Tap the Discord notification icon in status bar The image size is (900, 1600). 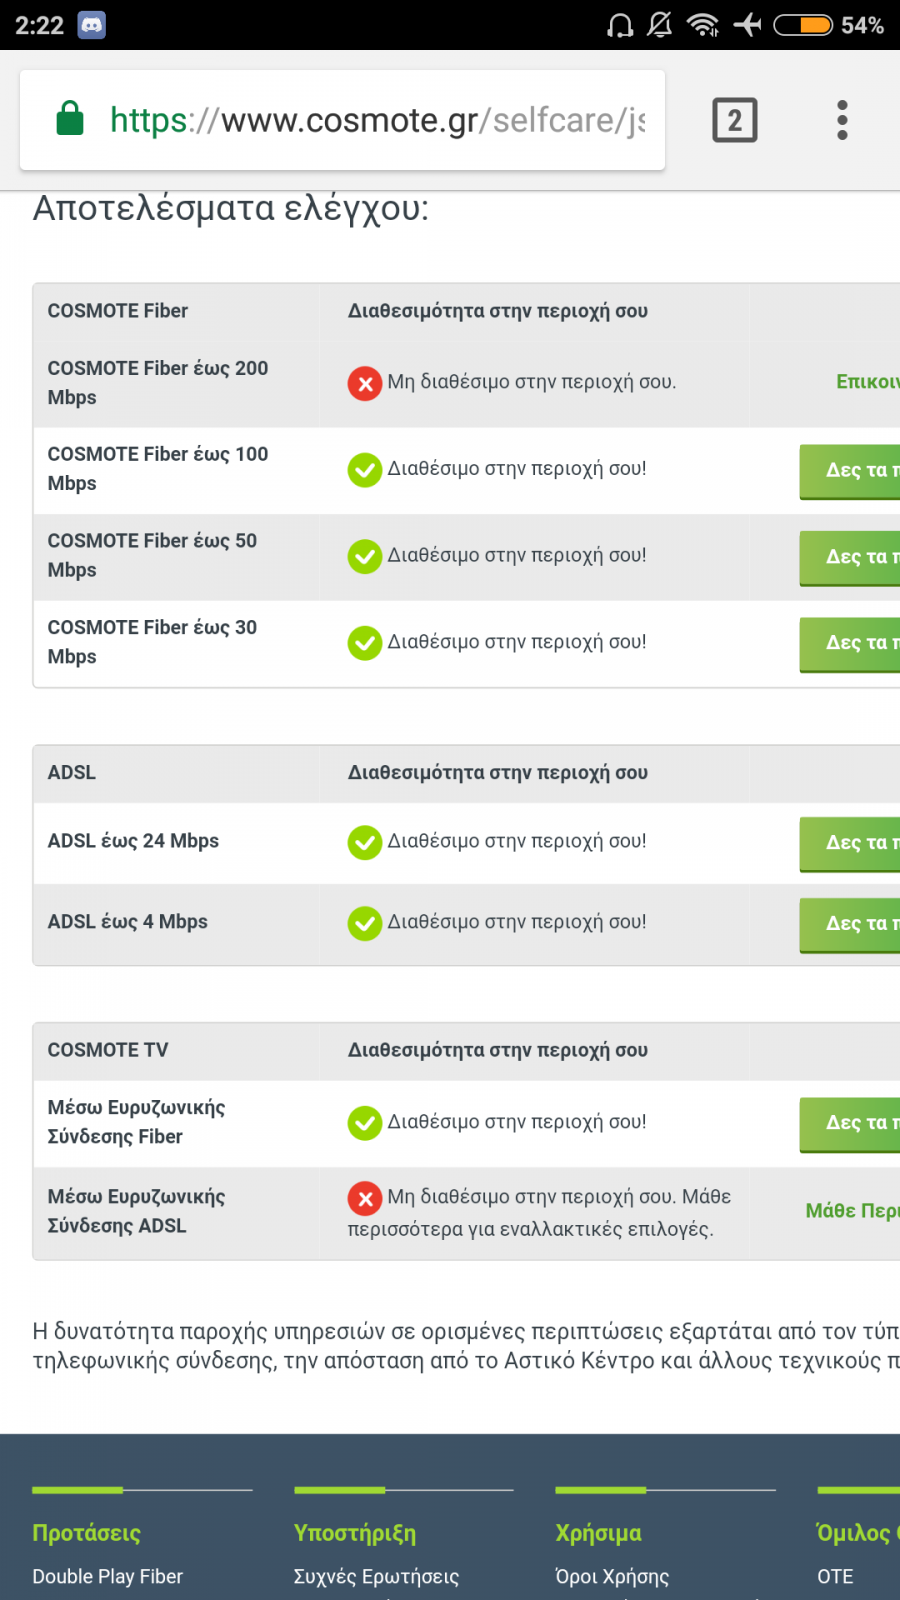tap(92, 25)
